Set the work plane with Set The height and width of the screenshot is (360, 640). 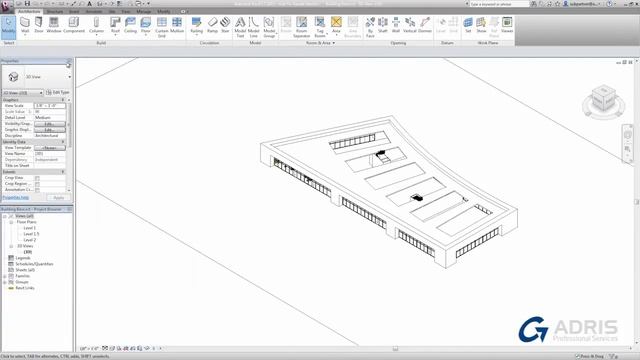pyautogui.click(x=468, y=25)
